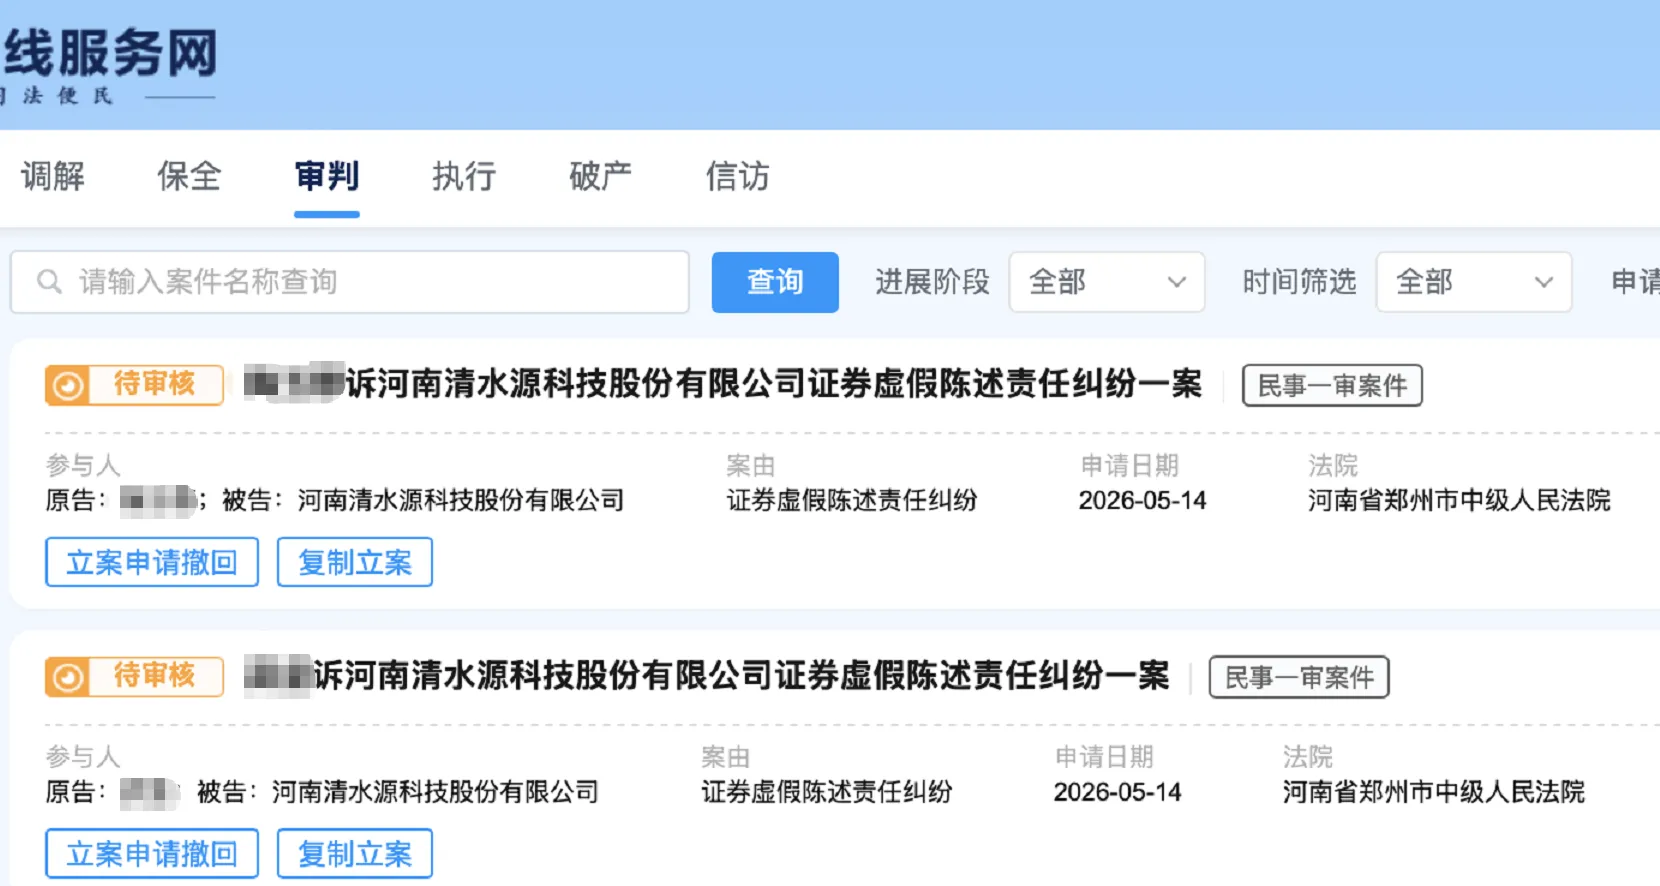Viewport: 1660px width, 886px height.
Task: Click 立案申请撤回 on the second case
Action: tap(152, 854)
